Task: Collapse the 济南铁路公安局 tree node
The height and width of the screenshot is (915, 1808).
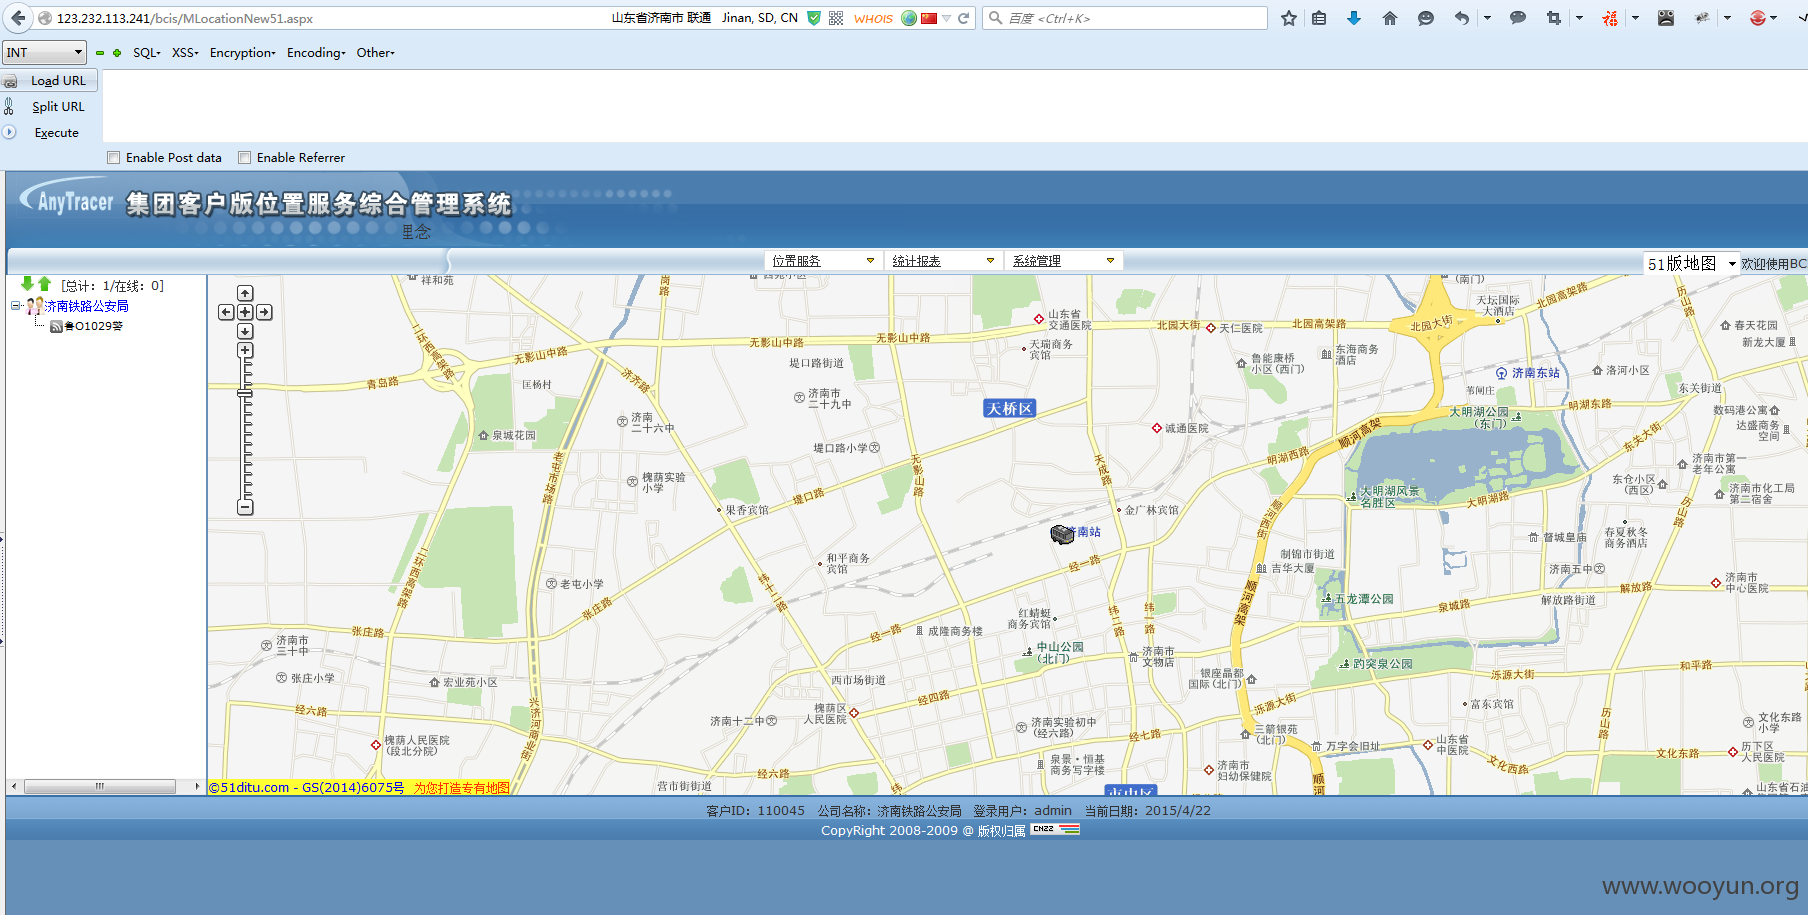Action: (16, 306)
